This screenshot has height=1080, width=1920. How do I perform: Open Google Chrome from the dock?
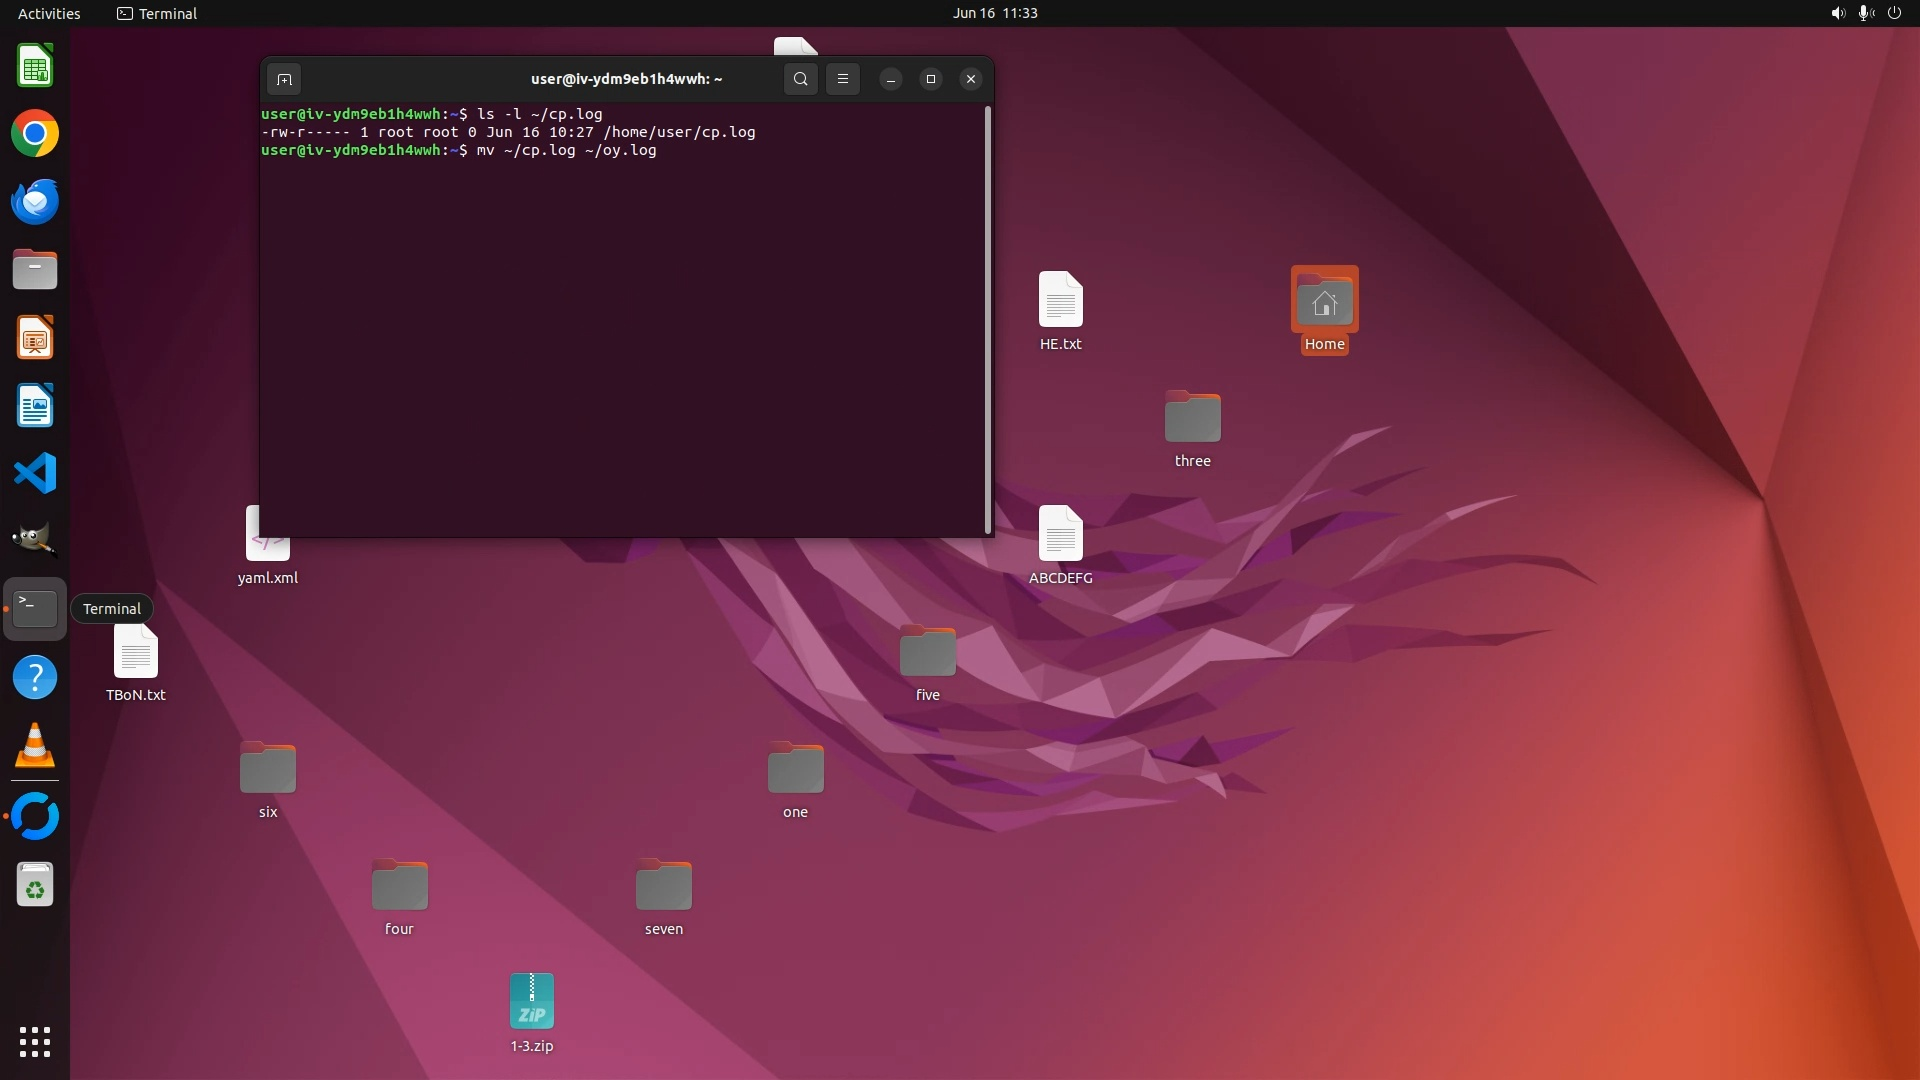[x=35, y=134]
